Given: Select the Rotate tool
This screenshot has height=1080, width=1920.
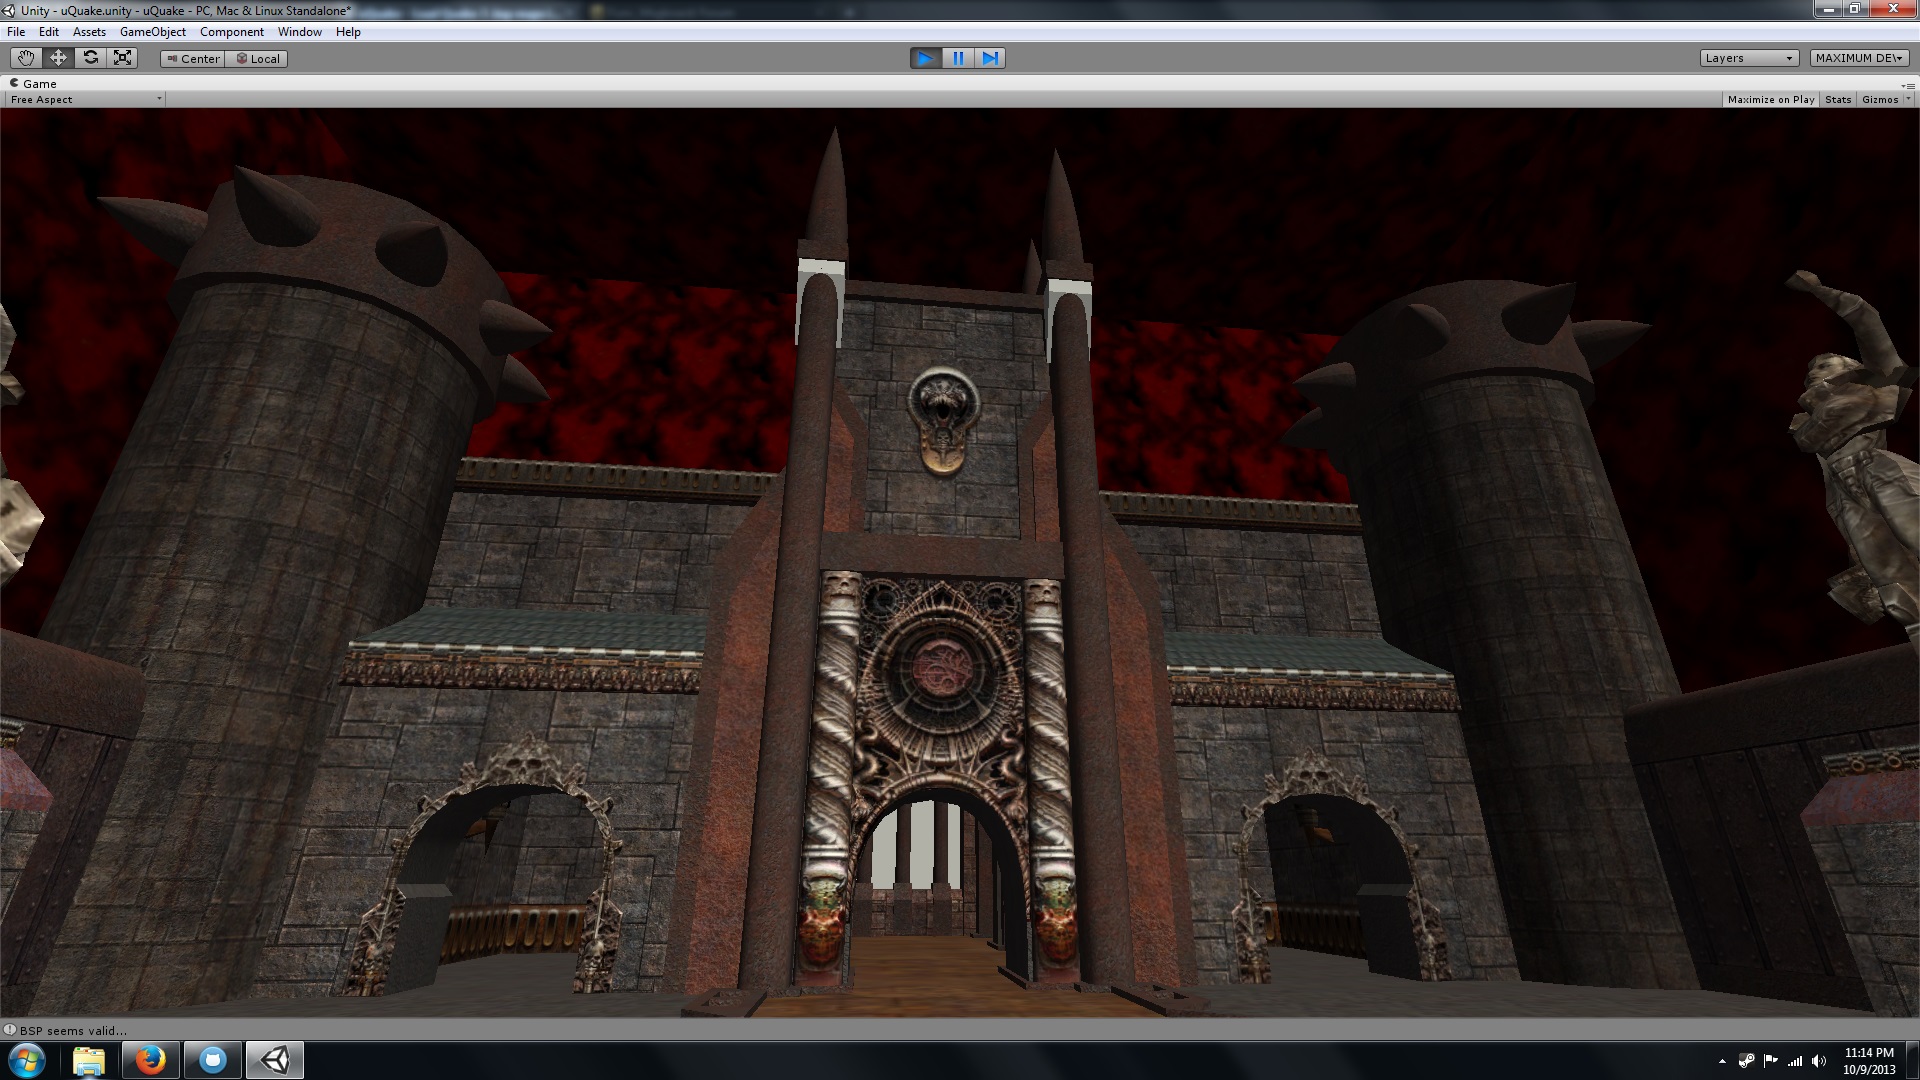Looking at the screenshot, I should click(x=90, y=57).
